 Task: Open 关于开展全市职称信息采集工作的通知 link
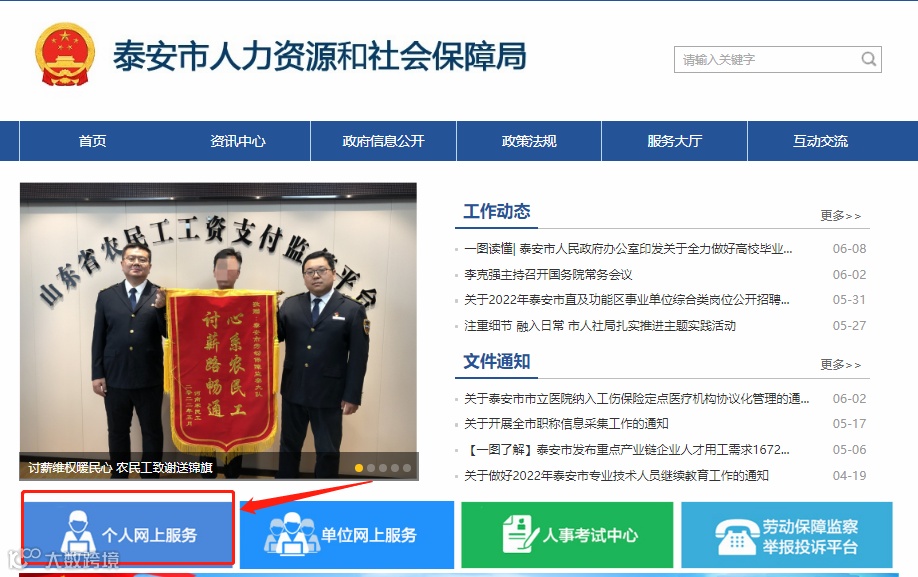(566, 424)
